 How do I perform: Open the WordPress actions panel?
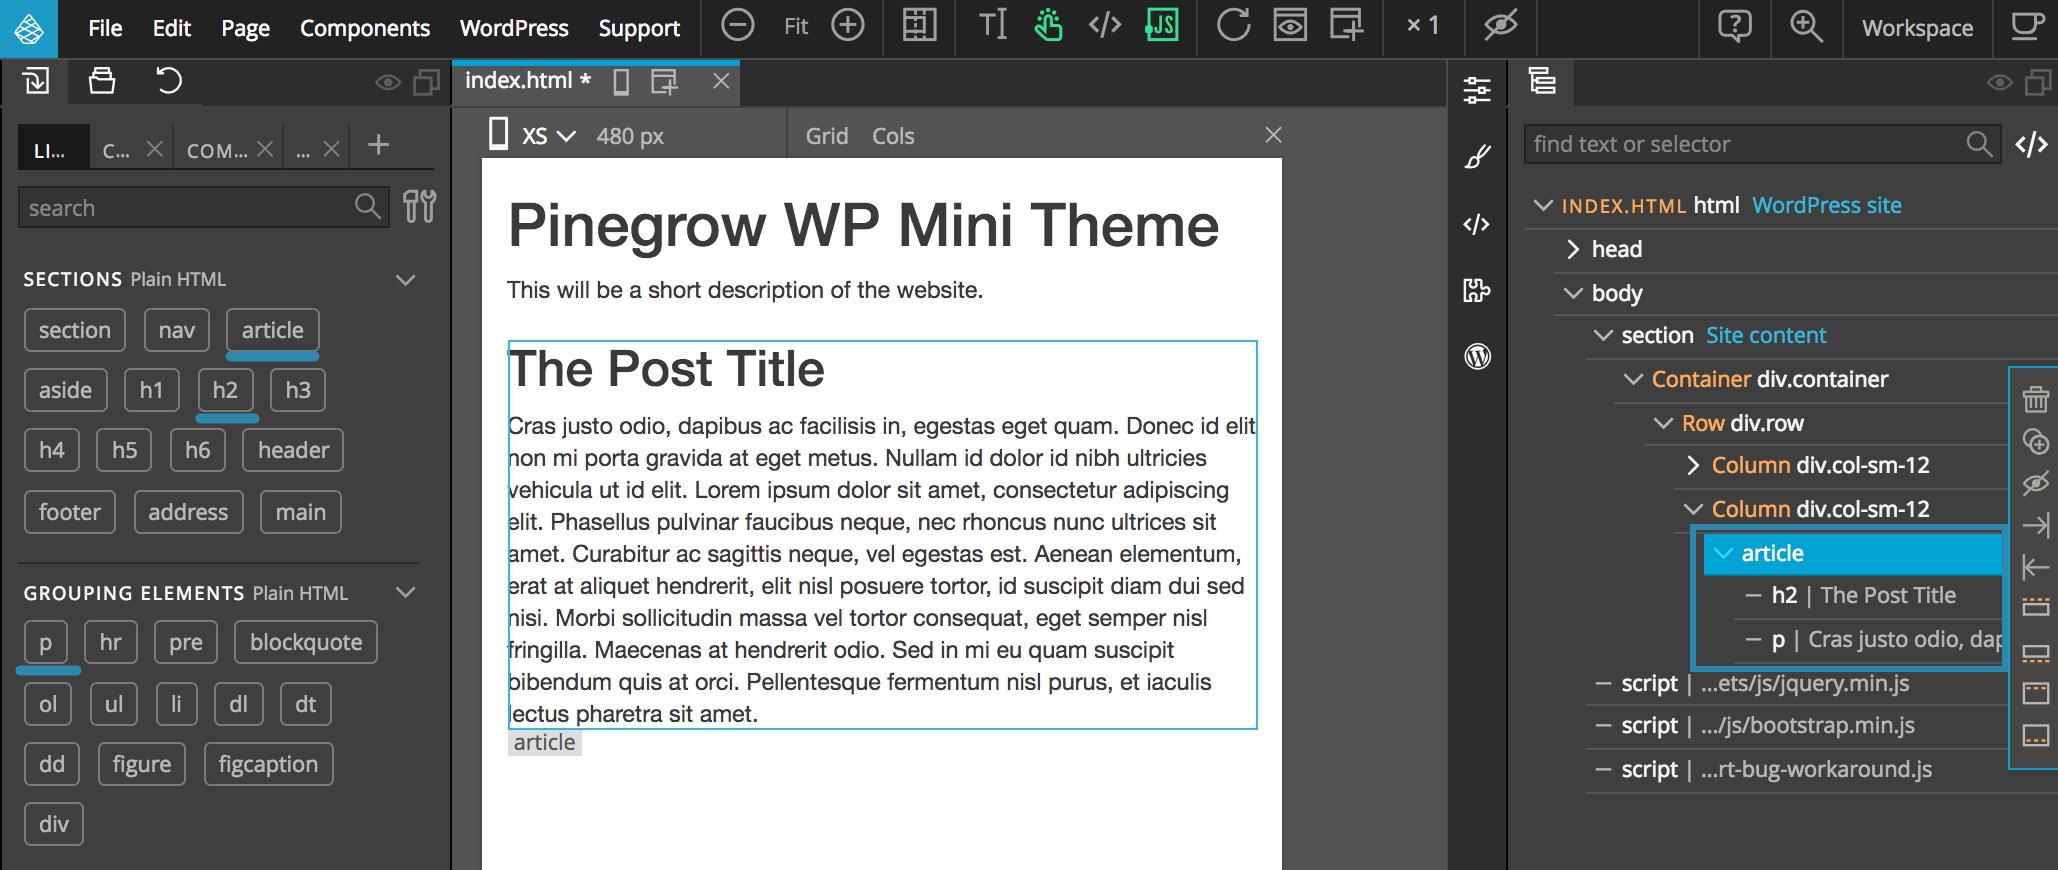[1477, 356]
